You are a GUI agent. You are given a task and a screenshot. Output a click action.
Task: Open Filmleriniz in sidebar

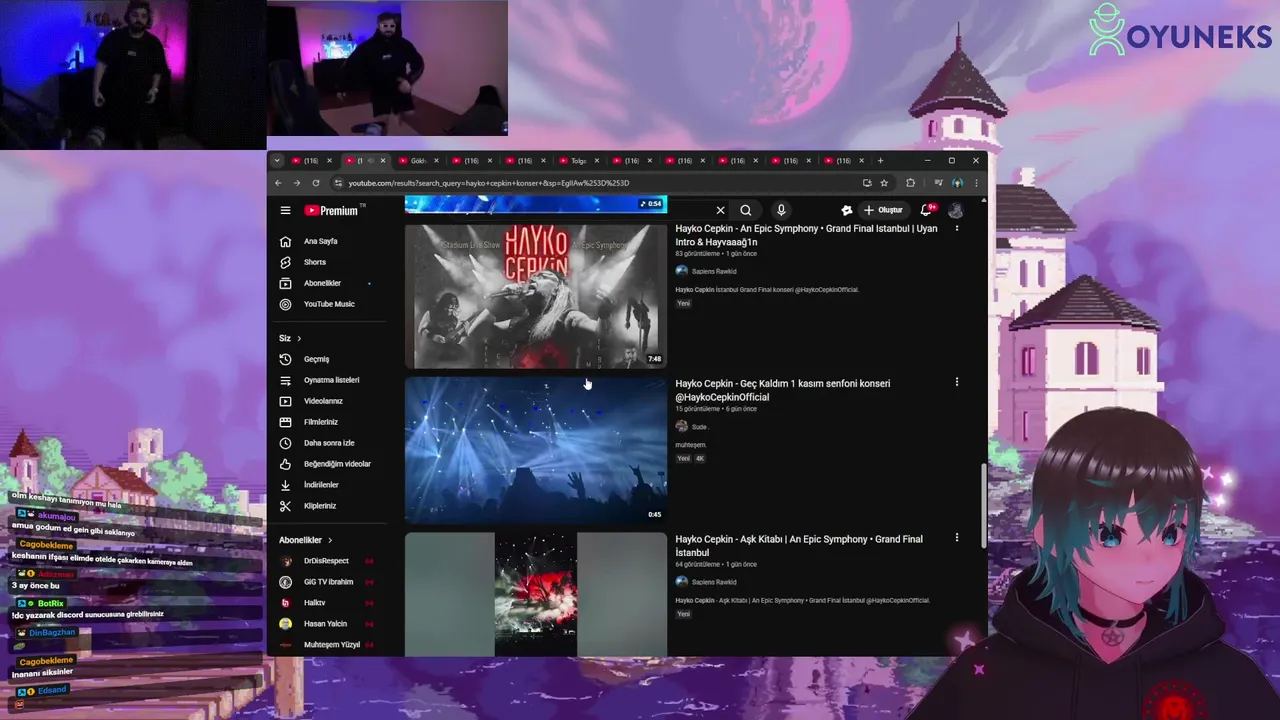click(x=326, y=422)
